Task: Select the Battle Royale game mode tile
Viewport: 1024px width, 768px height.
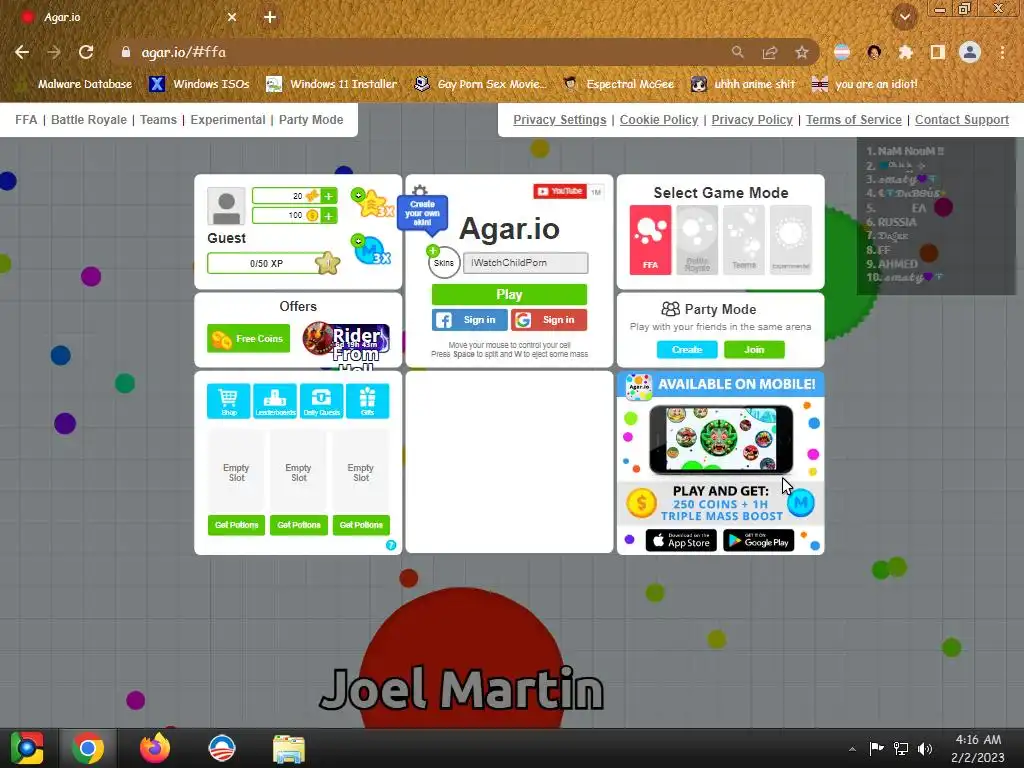Action: click(697, 240)
